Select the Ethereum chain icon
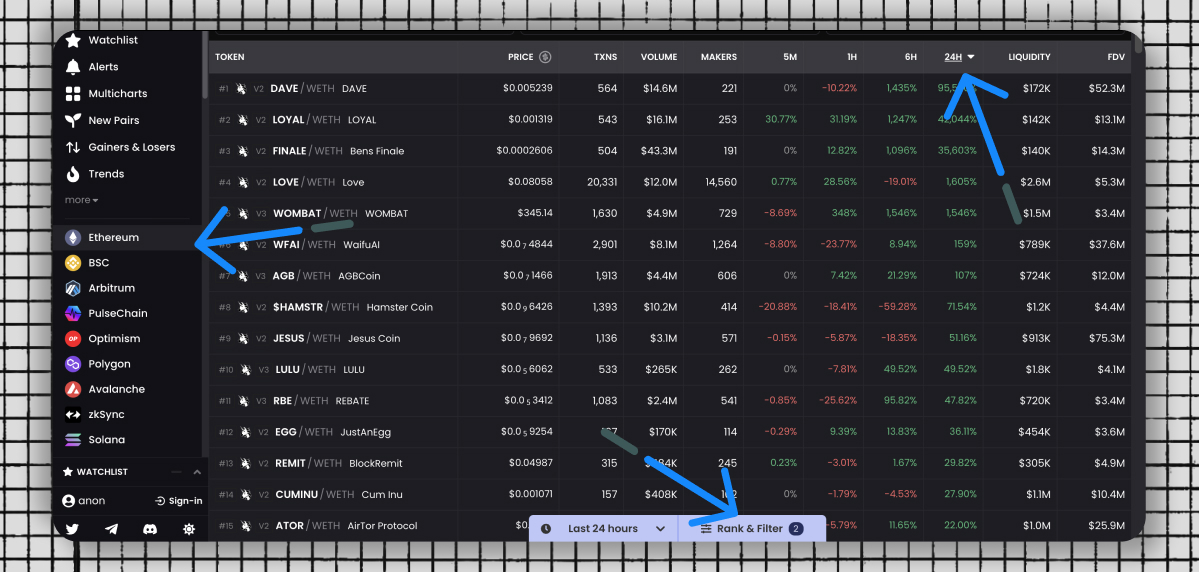This screenshot has height=572, width=1199. coord(73,238)
